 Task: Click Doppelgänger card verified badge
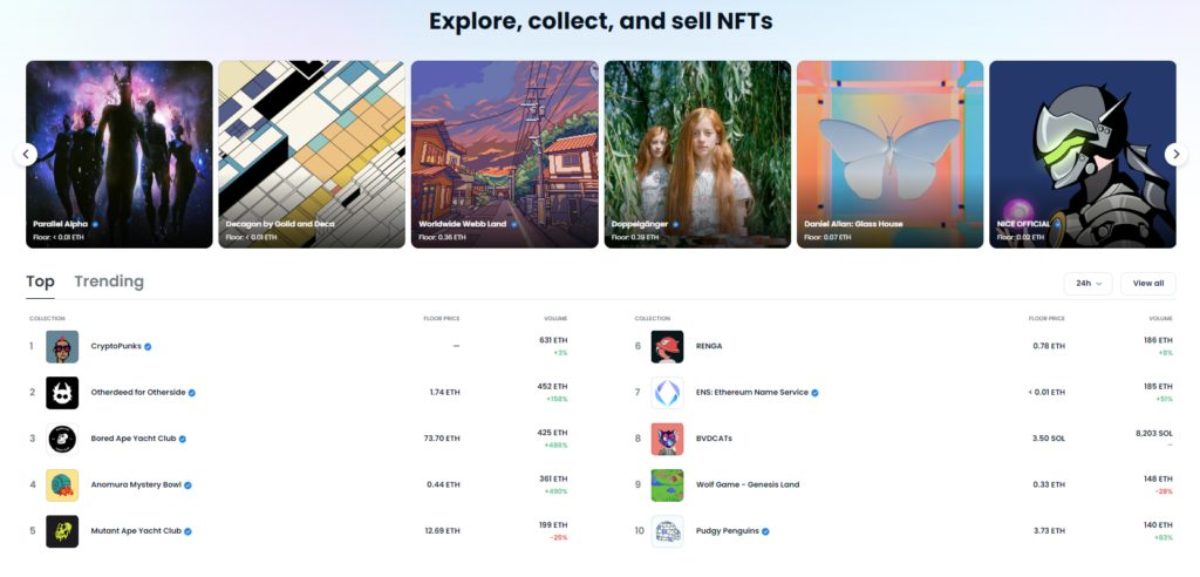[x=676, y=224]
